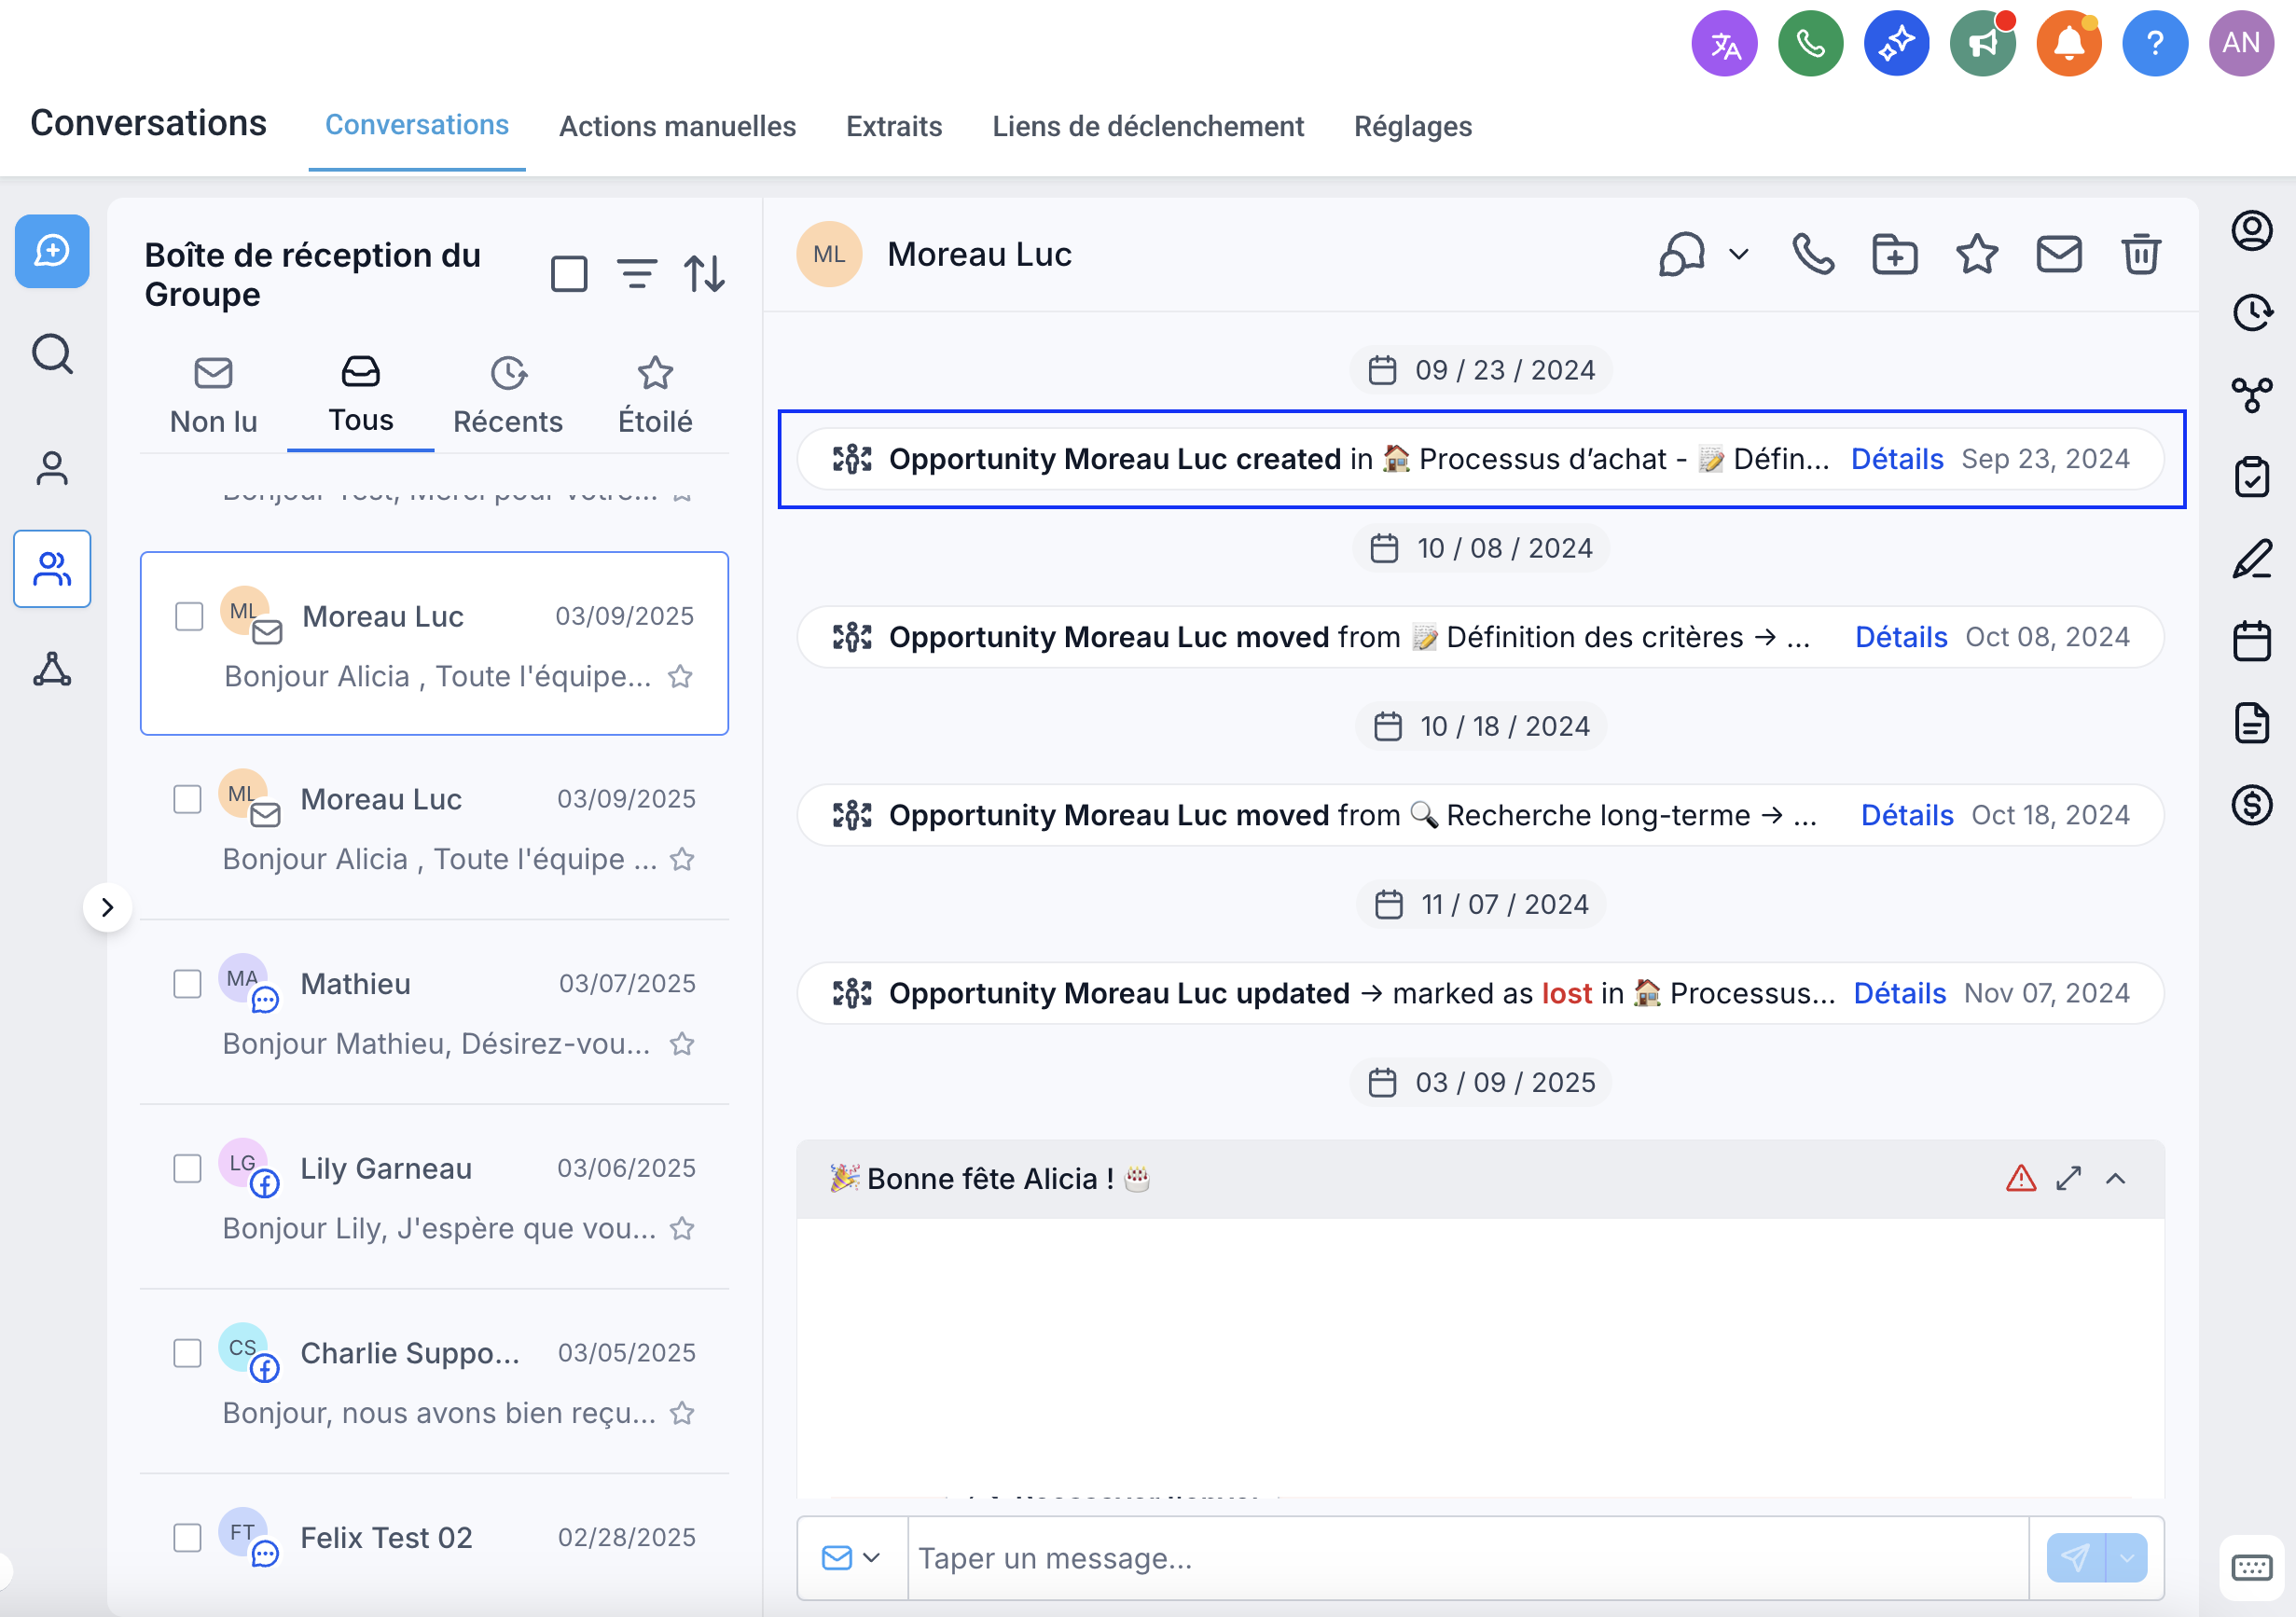Expand the left sidebar with chevron arrow
The width and height of the screenshot is (2296, 1617).
(107, 907)
